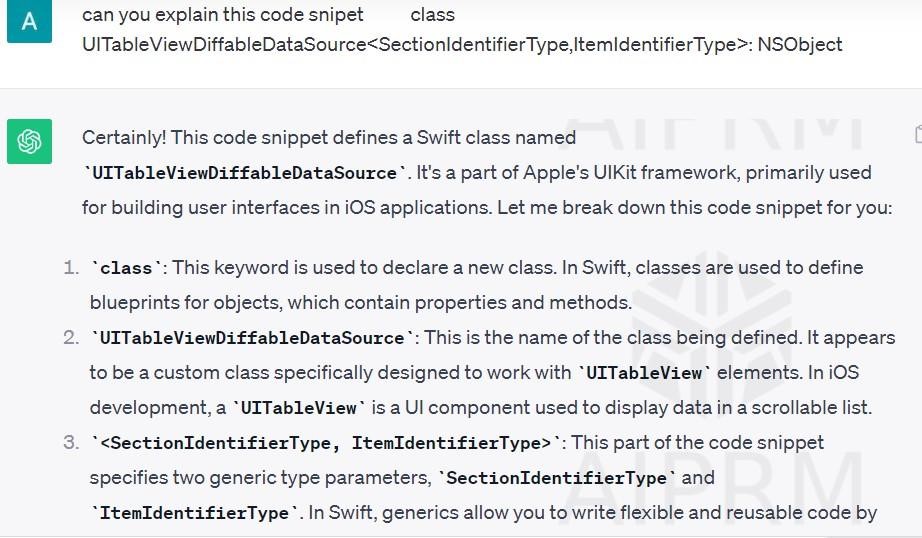Click the `<SectionIdentifierType, ItemIdentifierType>` code in item 3

(326, 443)
